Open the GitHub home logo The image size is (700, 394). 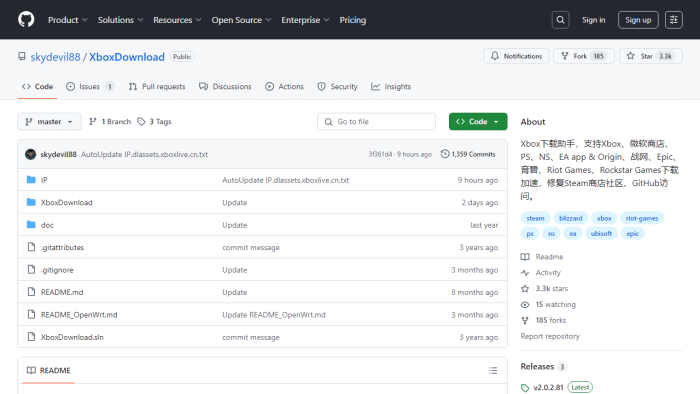pos(26,20)
